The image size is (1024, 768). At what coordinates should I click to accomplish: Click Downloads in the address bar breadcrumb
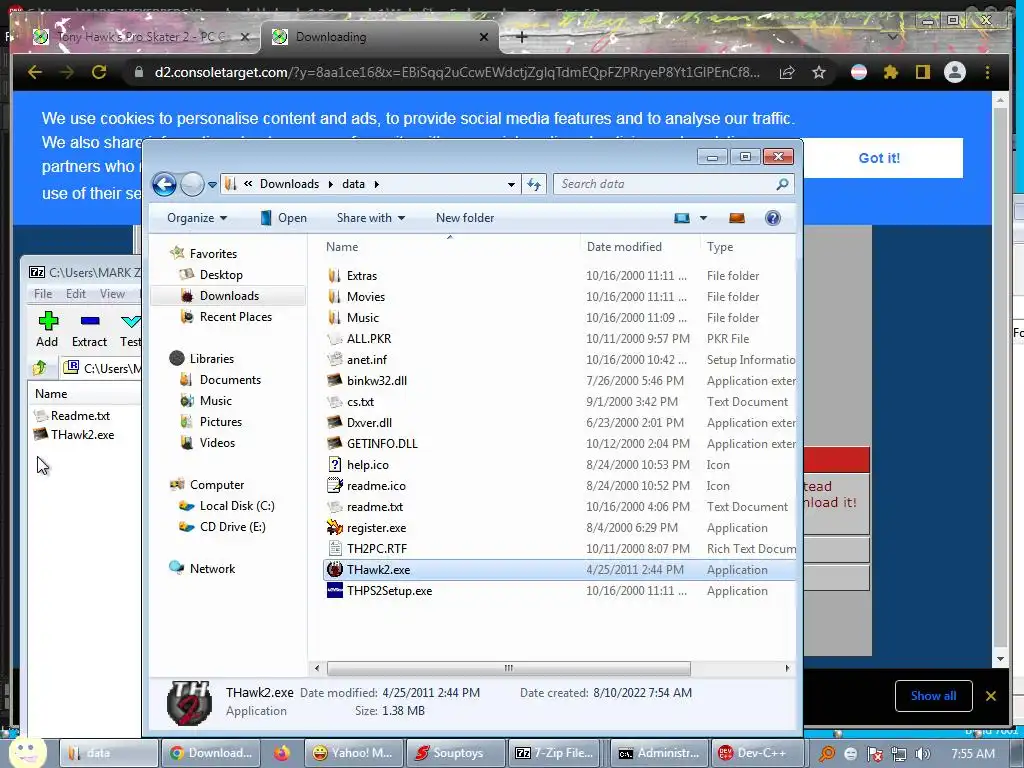[x=289, y=184]
